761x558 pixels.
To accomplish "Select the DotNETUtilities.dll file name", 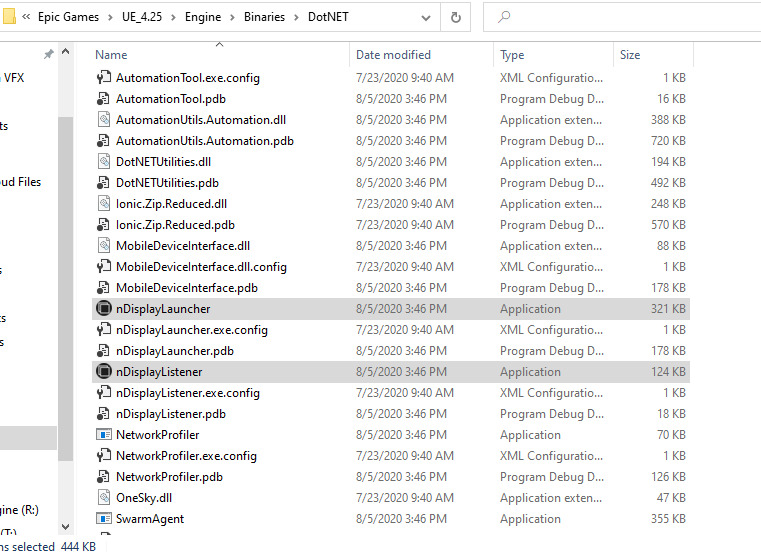I will 164,162.
